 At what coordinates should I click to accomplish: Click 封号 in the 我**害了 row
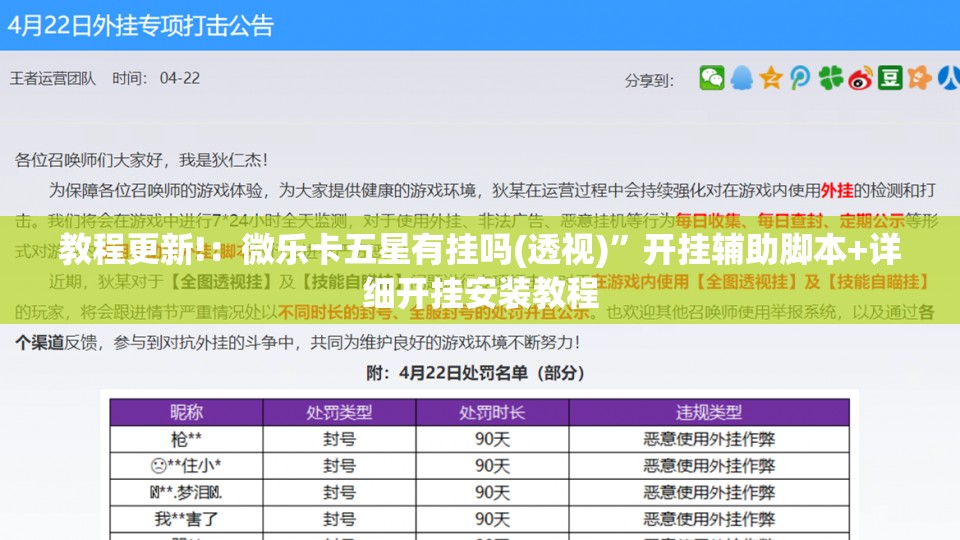coord(339,519)
